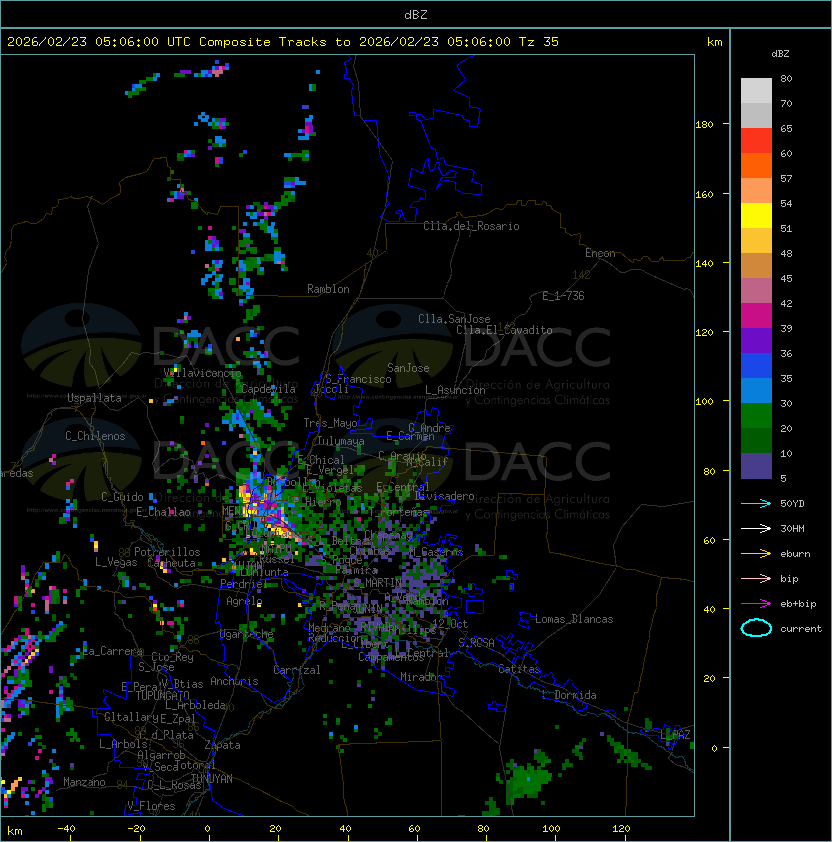832x842 pixels.
Task: Click the 'Tz 35' threshold text in header
Action: coord(539,41)
